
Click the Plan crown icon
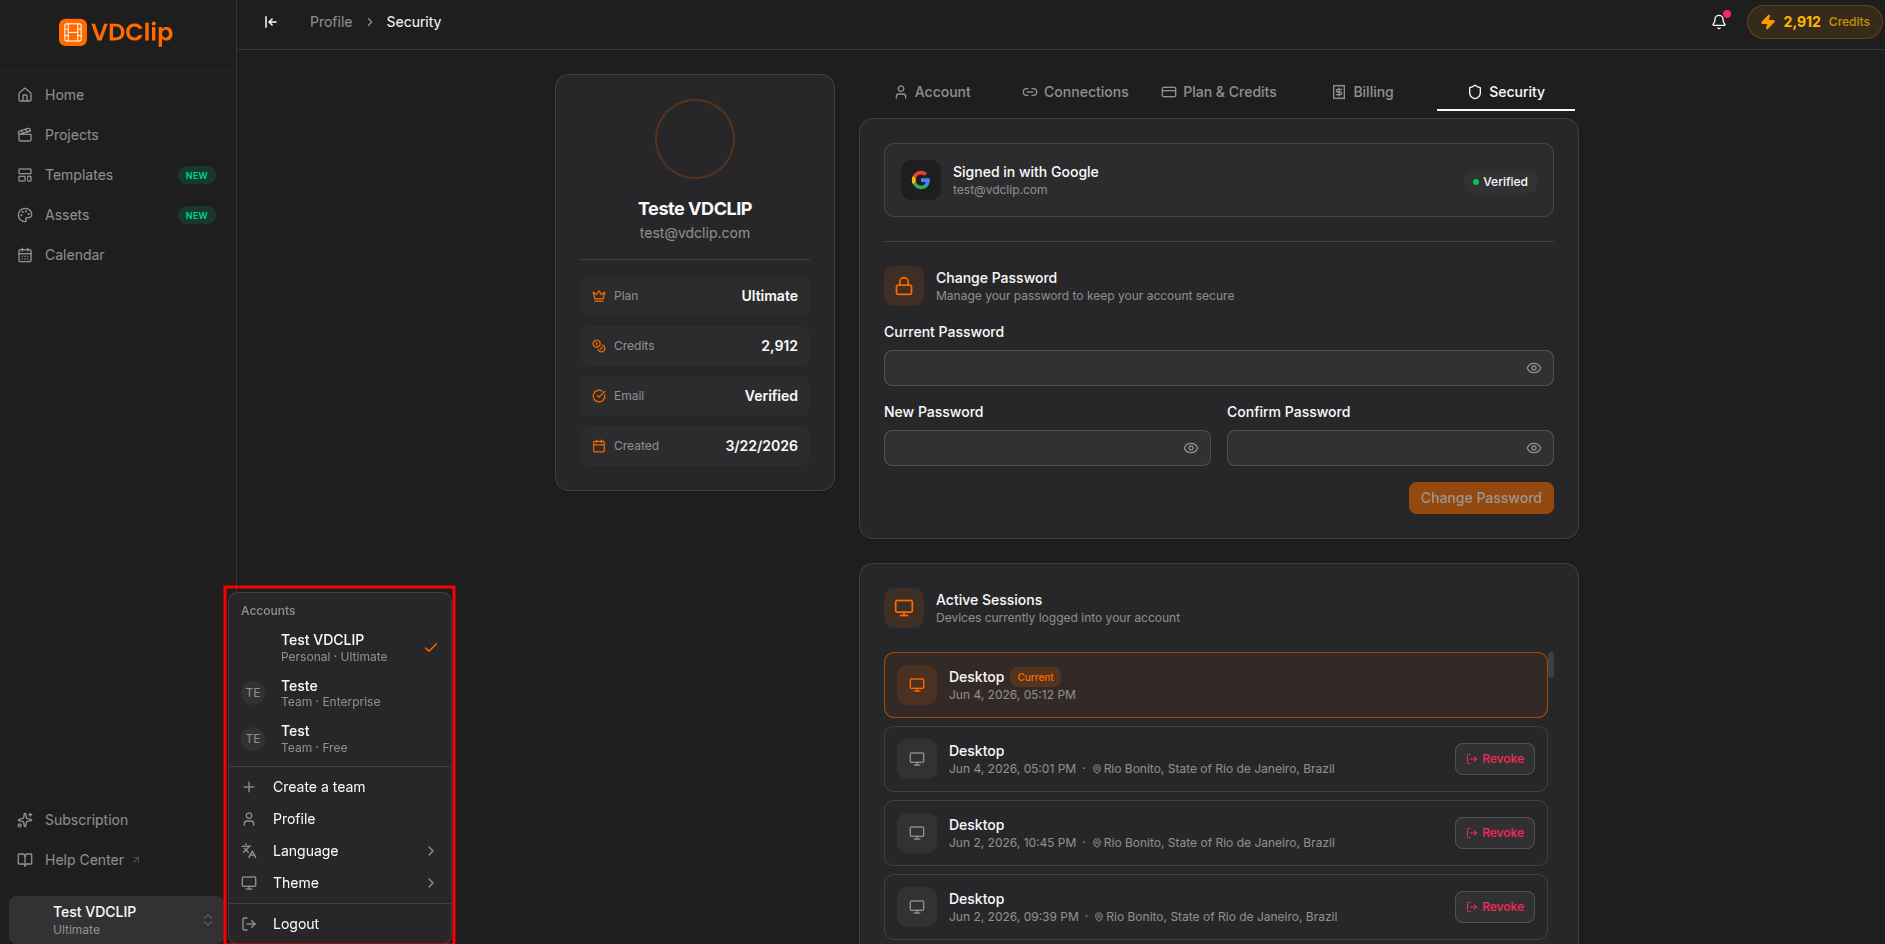pyautogui.click(x=599, y=296)
